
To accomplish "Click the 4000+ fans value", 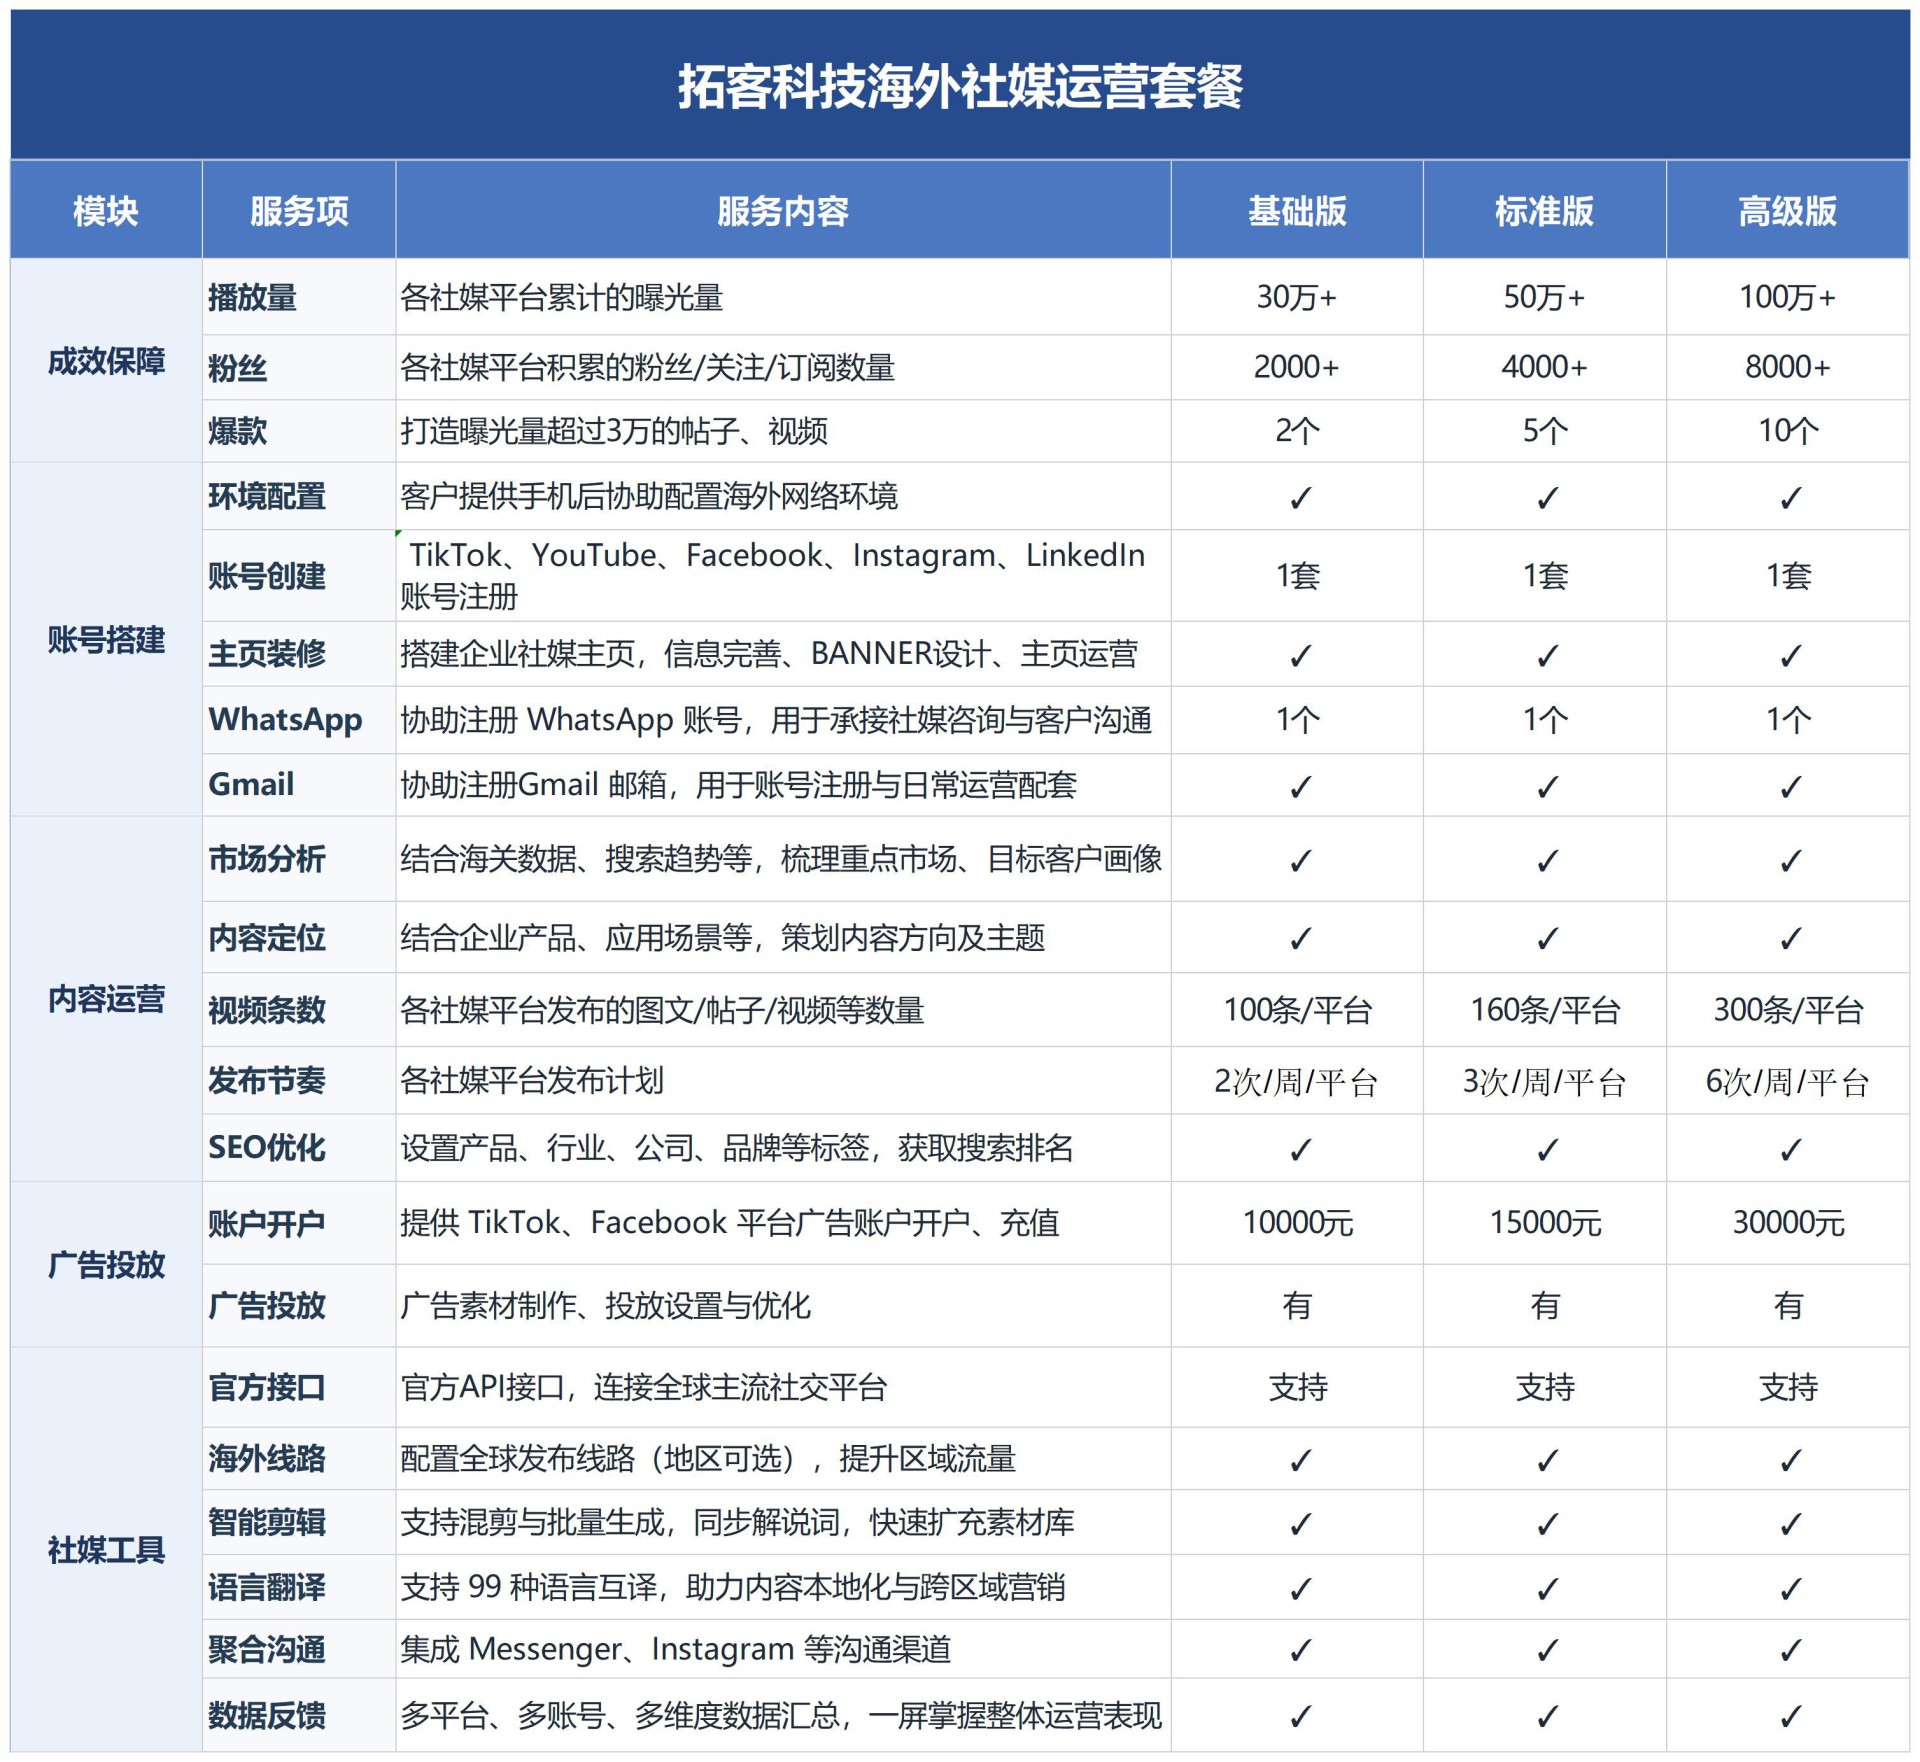I will pyautogui.click(x=1544, y=368).
